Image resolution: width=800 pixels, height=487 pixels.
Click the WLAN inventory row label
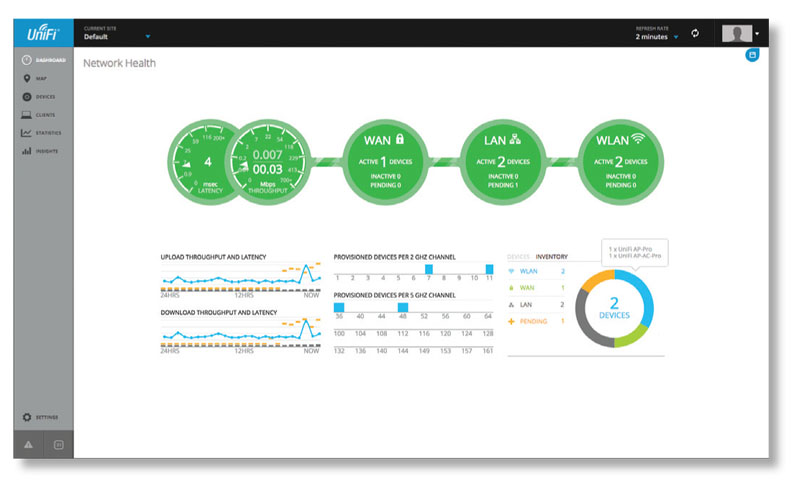[528, 271]
